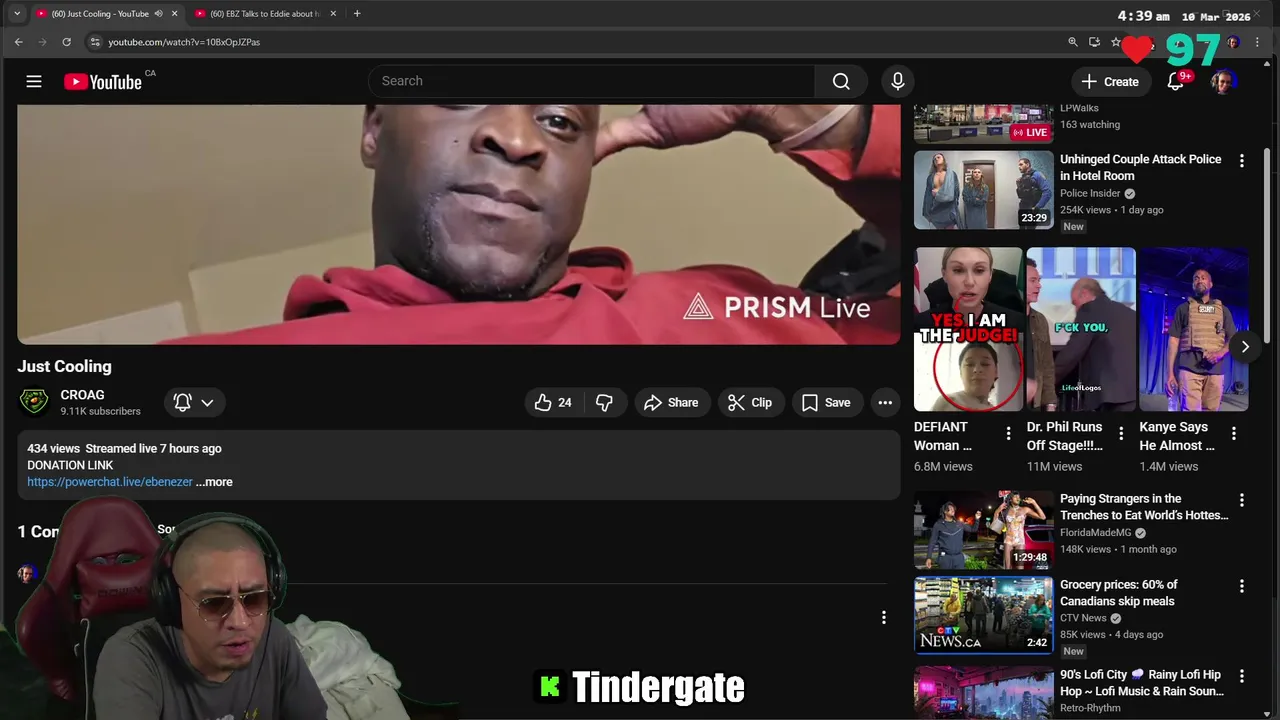Screen dimensions: 1280x720
Task: Click 9.11K subscribers text
Action: [100, 411]
